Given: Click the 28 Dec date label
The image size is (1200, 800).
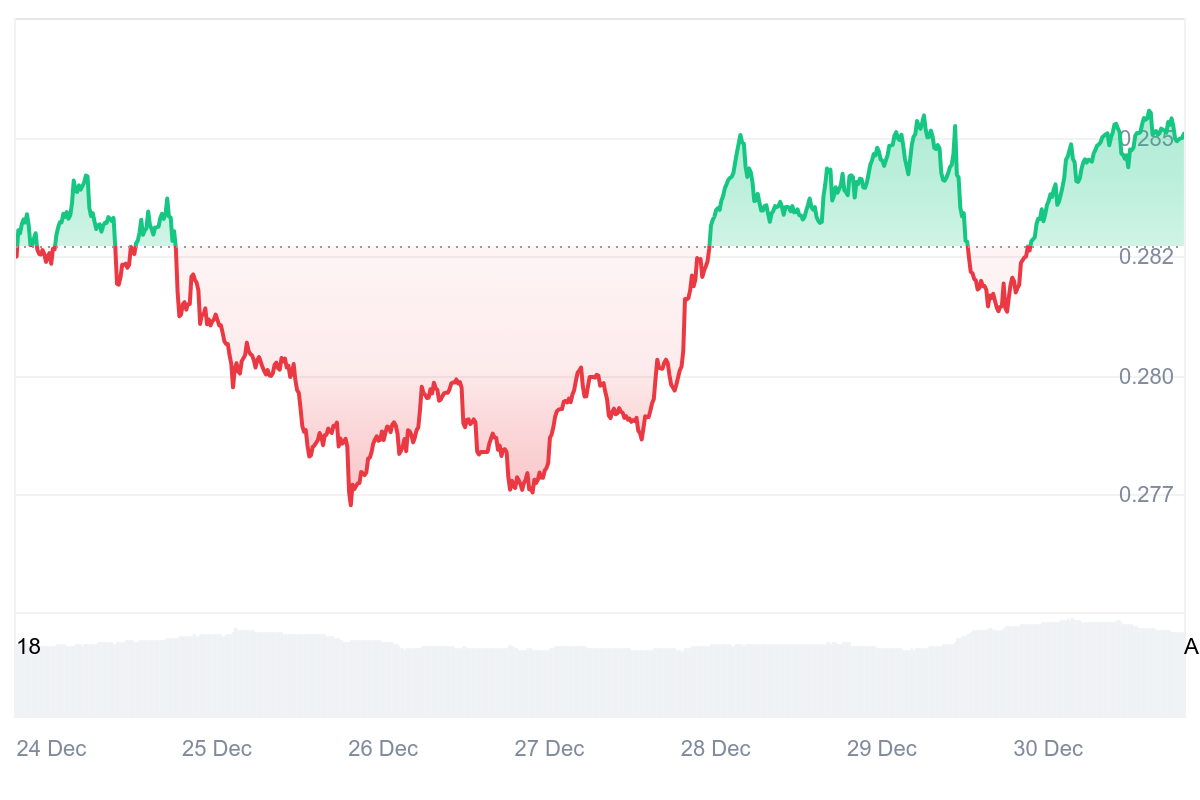Looking at the screenshot, I should (x=716, y=748).
